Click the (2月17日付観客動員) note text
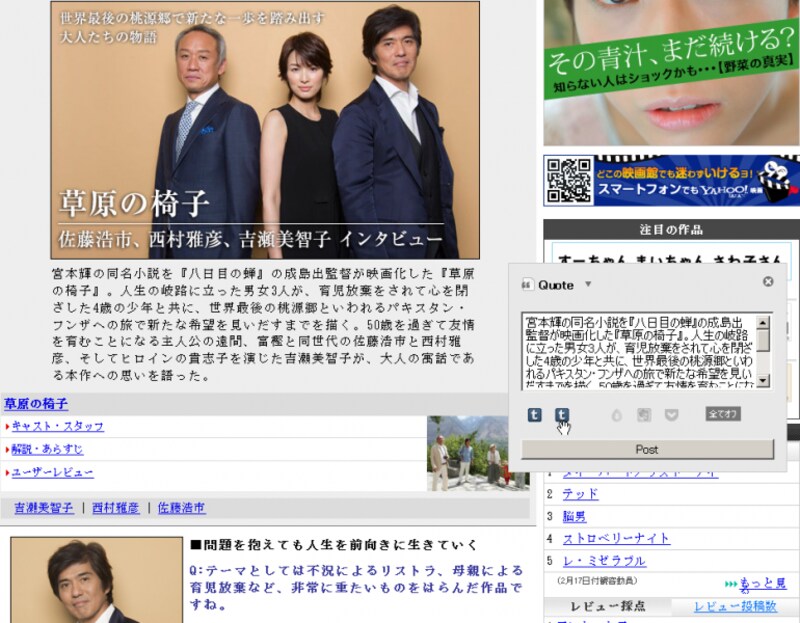This screenshot has width=800, height=623. click(x=597, y=580)
